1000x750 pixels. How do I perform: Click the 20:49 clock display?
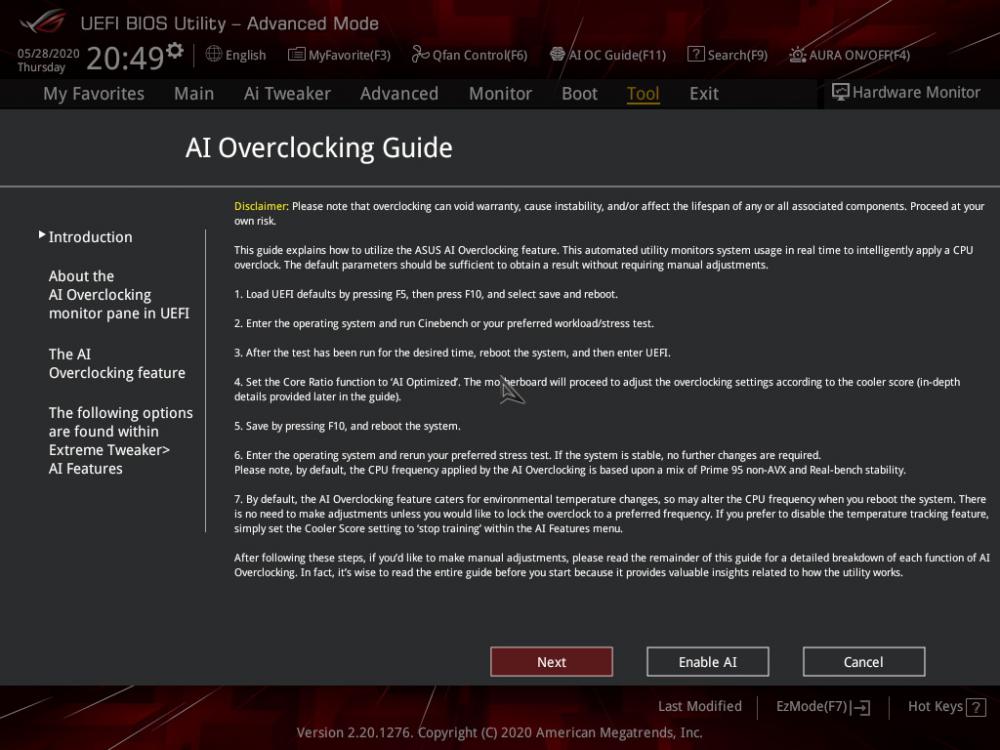tap(126, 58)
